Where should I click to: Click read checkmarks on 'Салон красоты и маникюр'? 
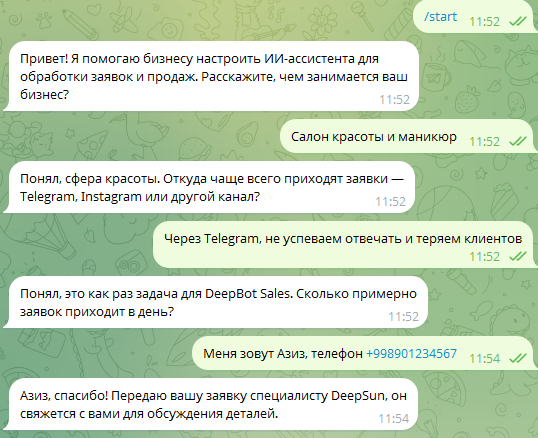click(518, 141)
